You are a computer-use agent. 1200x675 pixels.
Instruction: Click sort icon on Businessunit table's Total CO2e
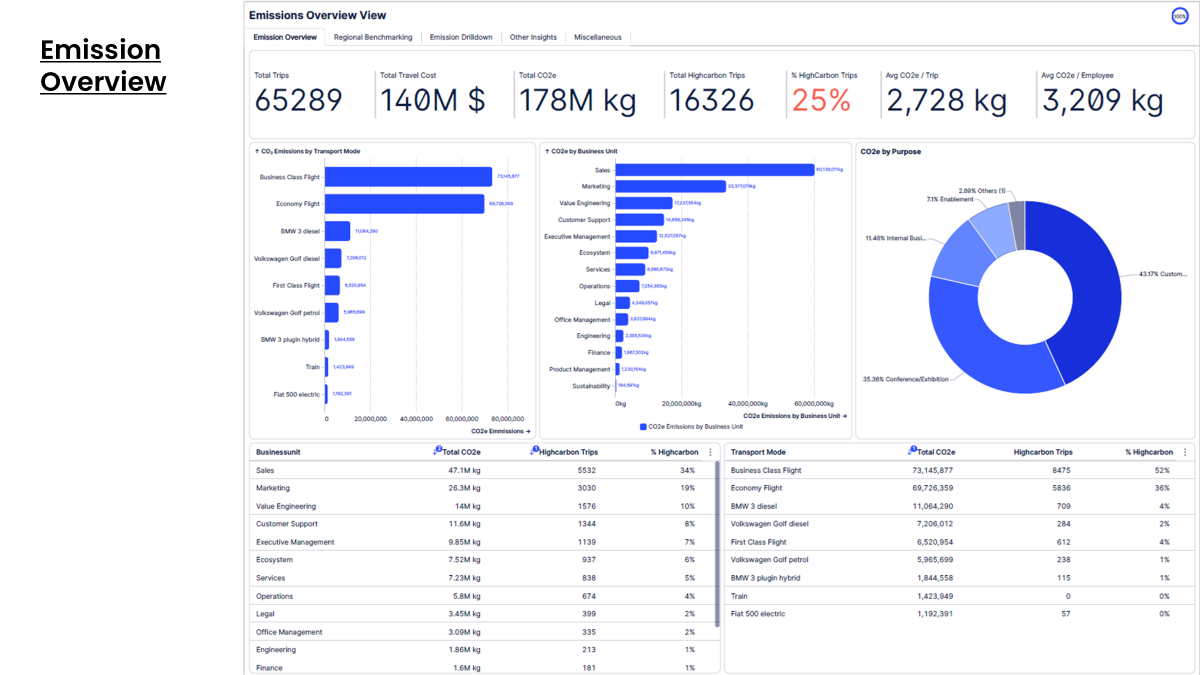click(437, 452)
